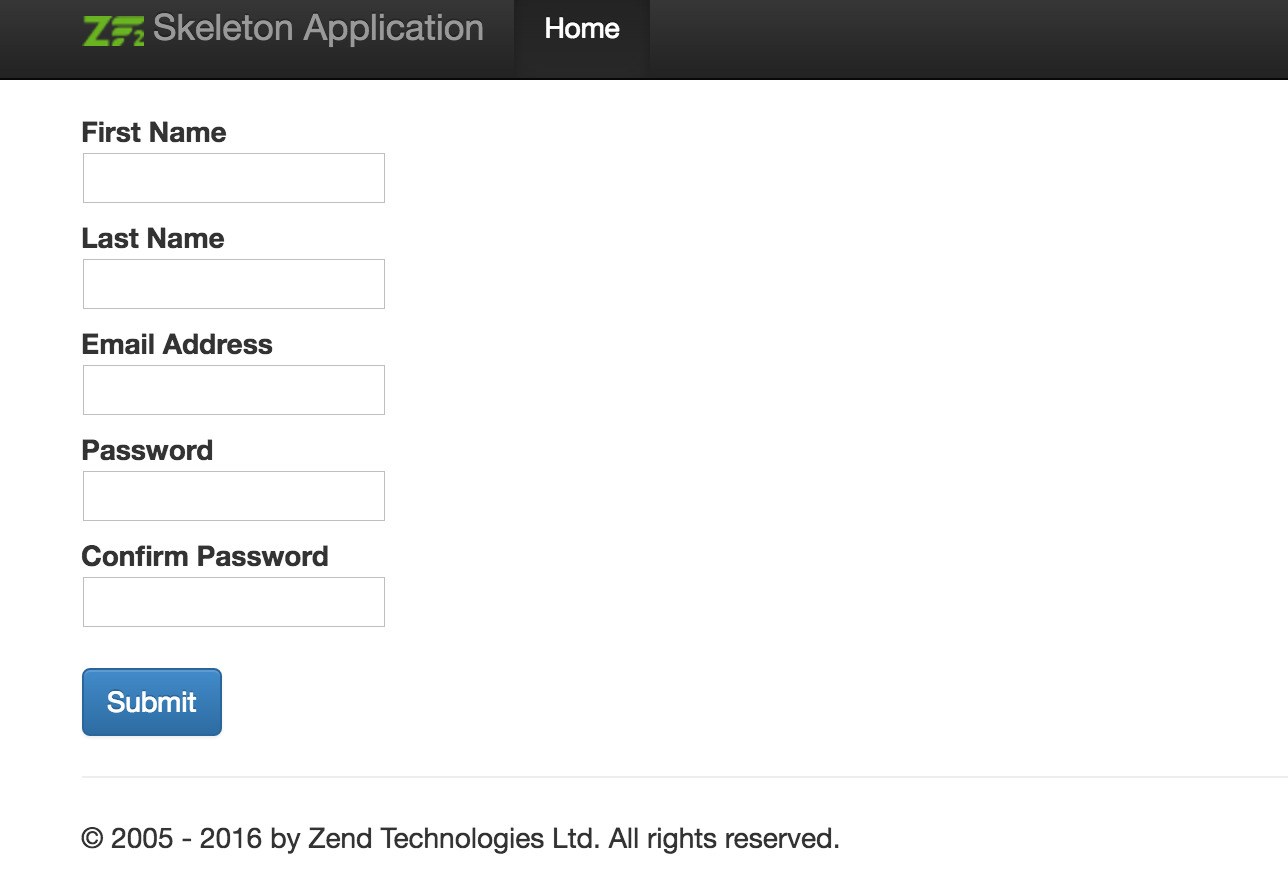Click the empty area beside the form
Image resolution: width=1288 pixels, height=882 pixels.
pyautogui.click(x=800, y=400)
